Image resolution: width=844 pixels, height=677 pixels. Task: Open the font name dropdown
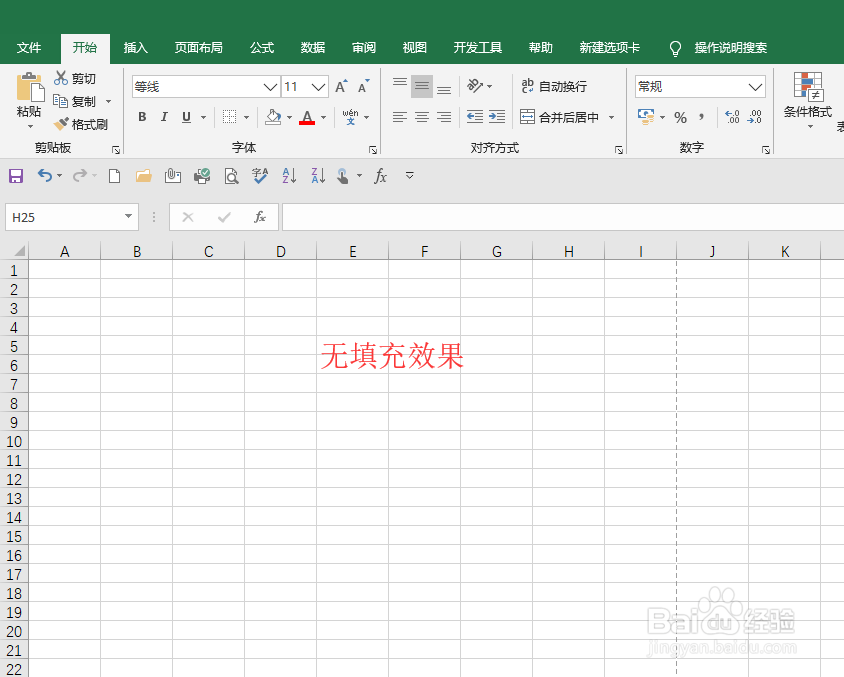pyautogui.click(x=200, y=86)
